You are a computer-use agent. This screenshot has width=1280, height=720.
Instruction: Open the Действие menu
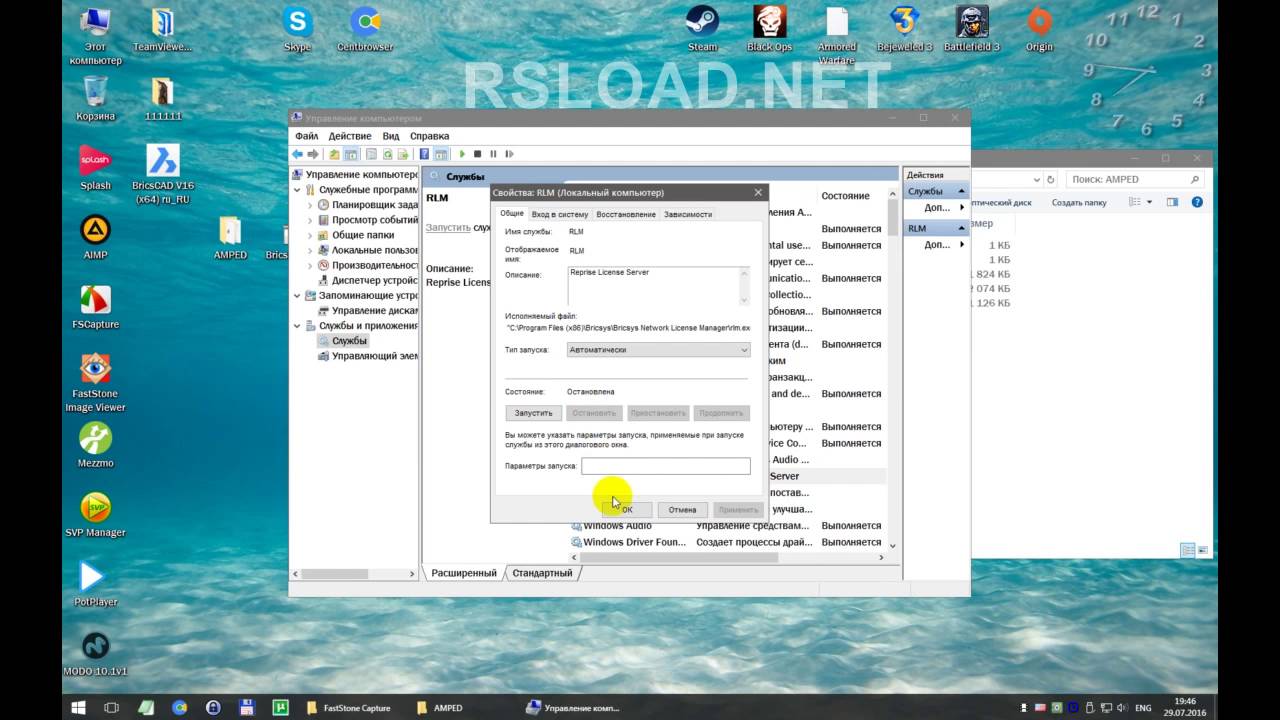pos(350,136)
